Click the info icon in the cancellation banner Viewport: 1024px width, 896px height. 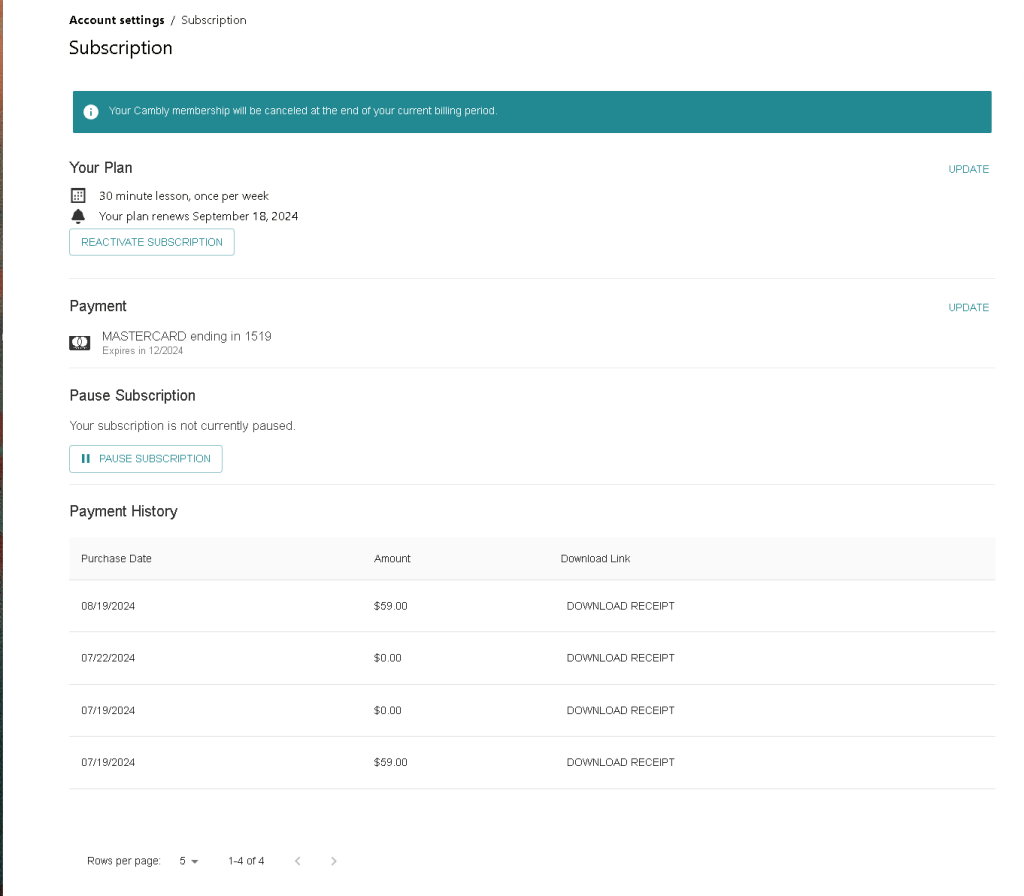tap(91, 112)
